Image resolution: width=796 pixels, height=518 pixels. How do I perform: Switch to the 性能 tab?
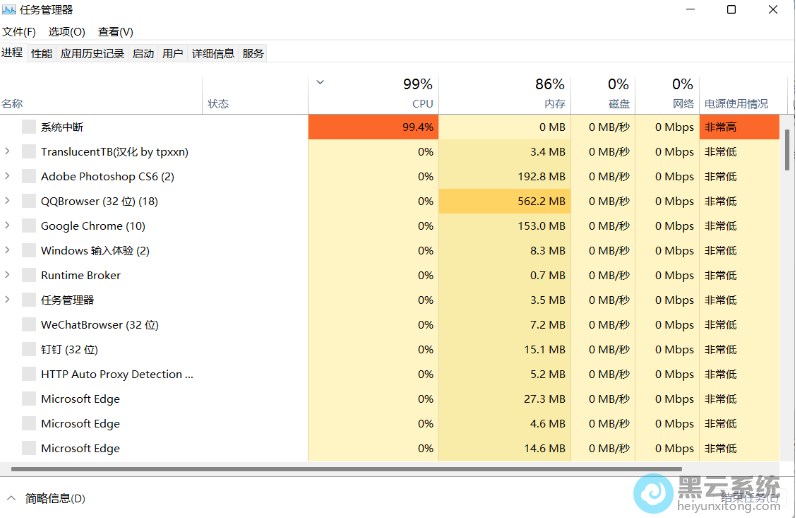click(x=41, y=53)
